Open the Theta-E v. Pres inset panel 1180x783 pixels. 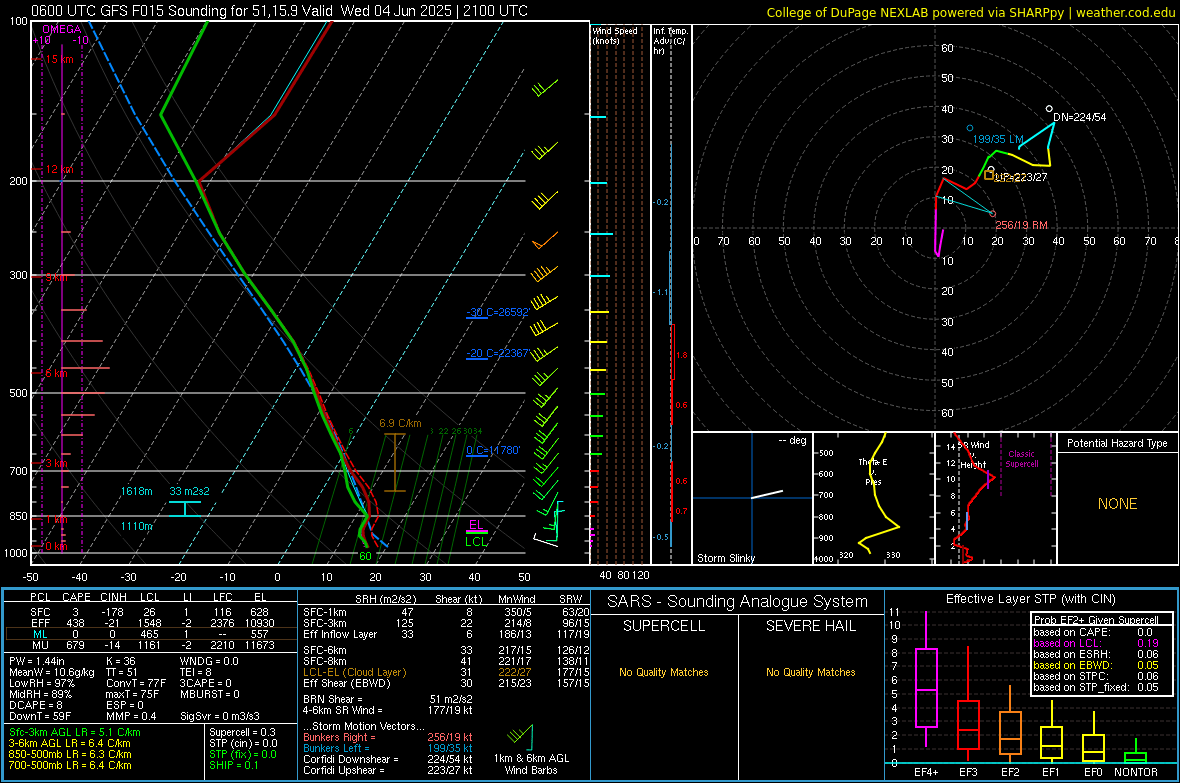tap(873, 498)
